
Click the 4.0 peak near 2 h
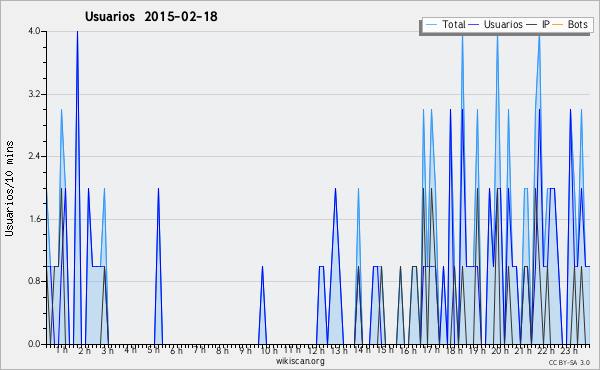click(x=77, y=32)
